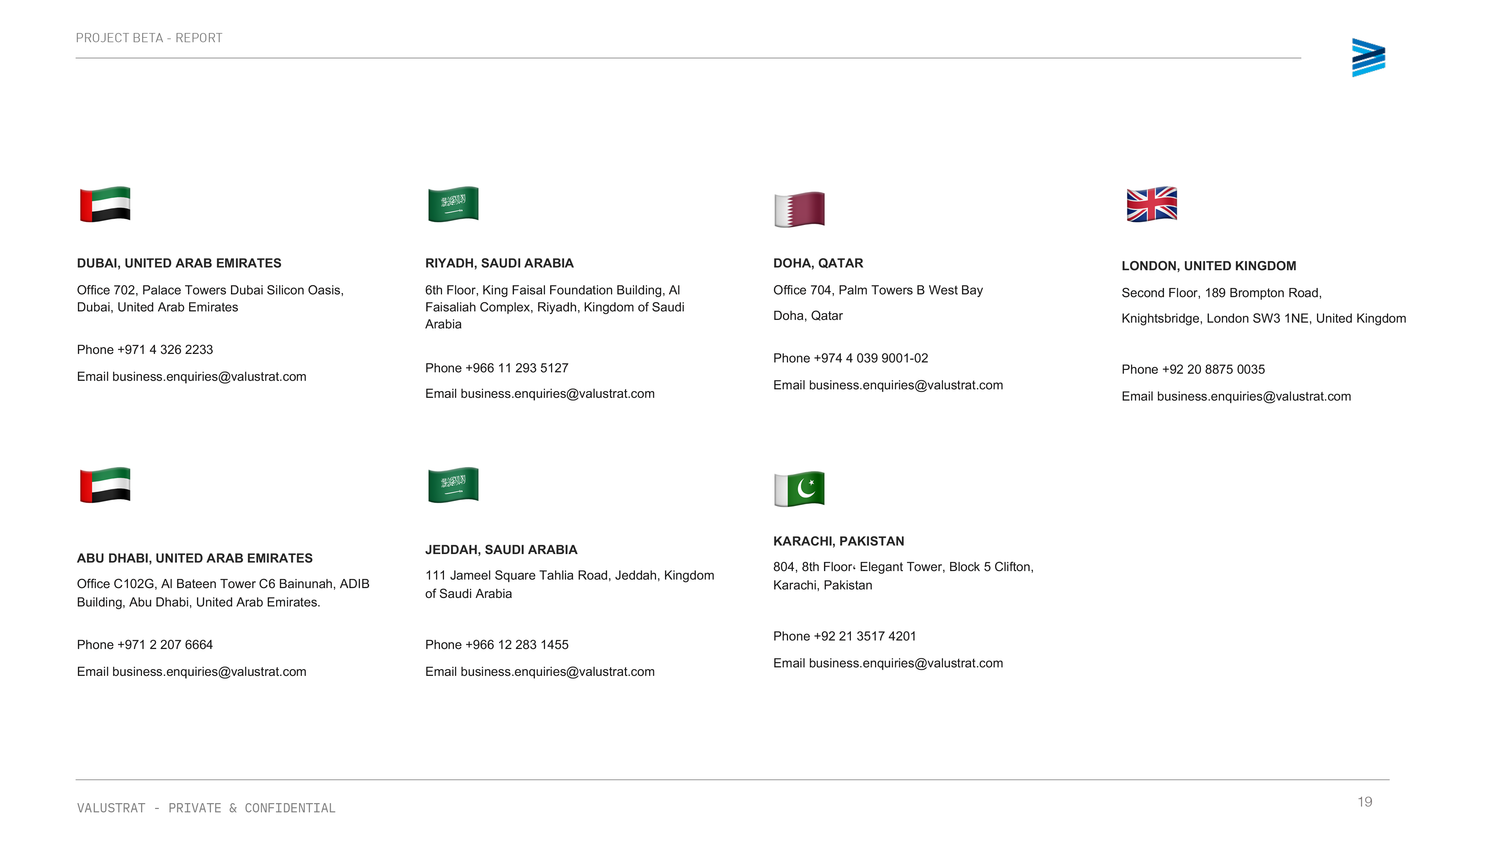Click the UAE flag above the Dubai heading
The height and width of the screenshot is (844, 1500).
tap(105, 204)
